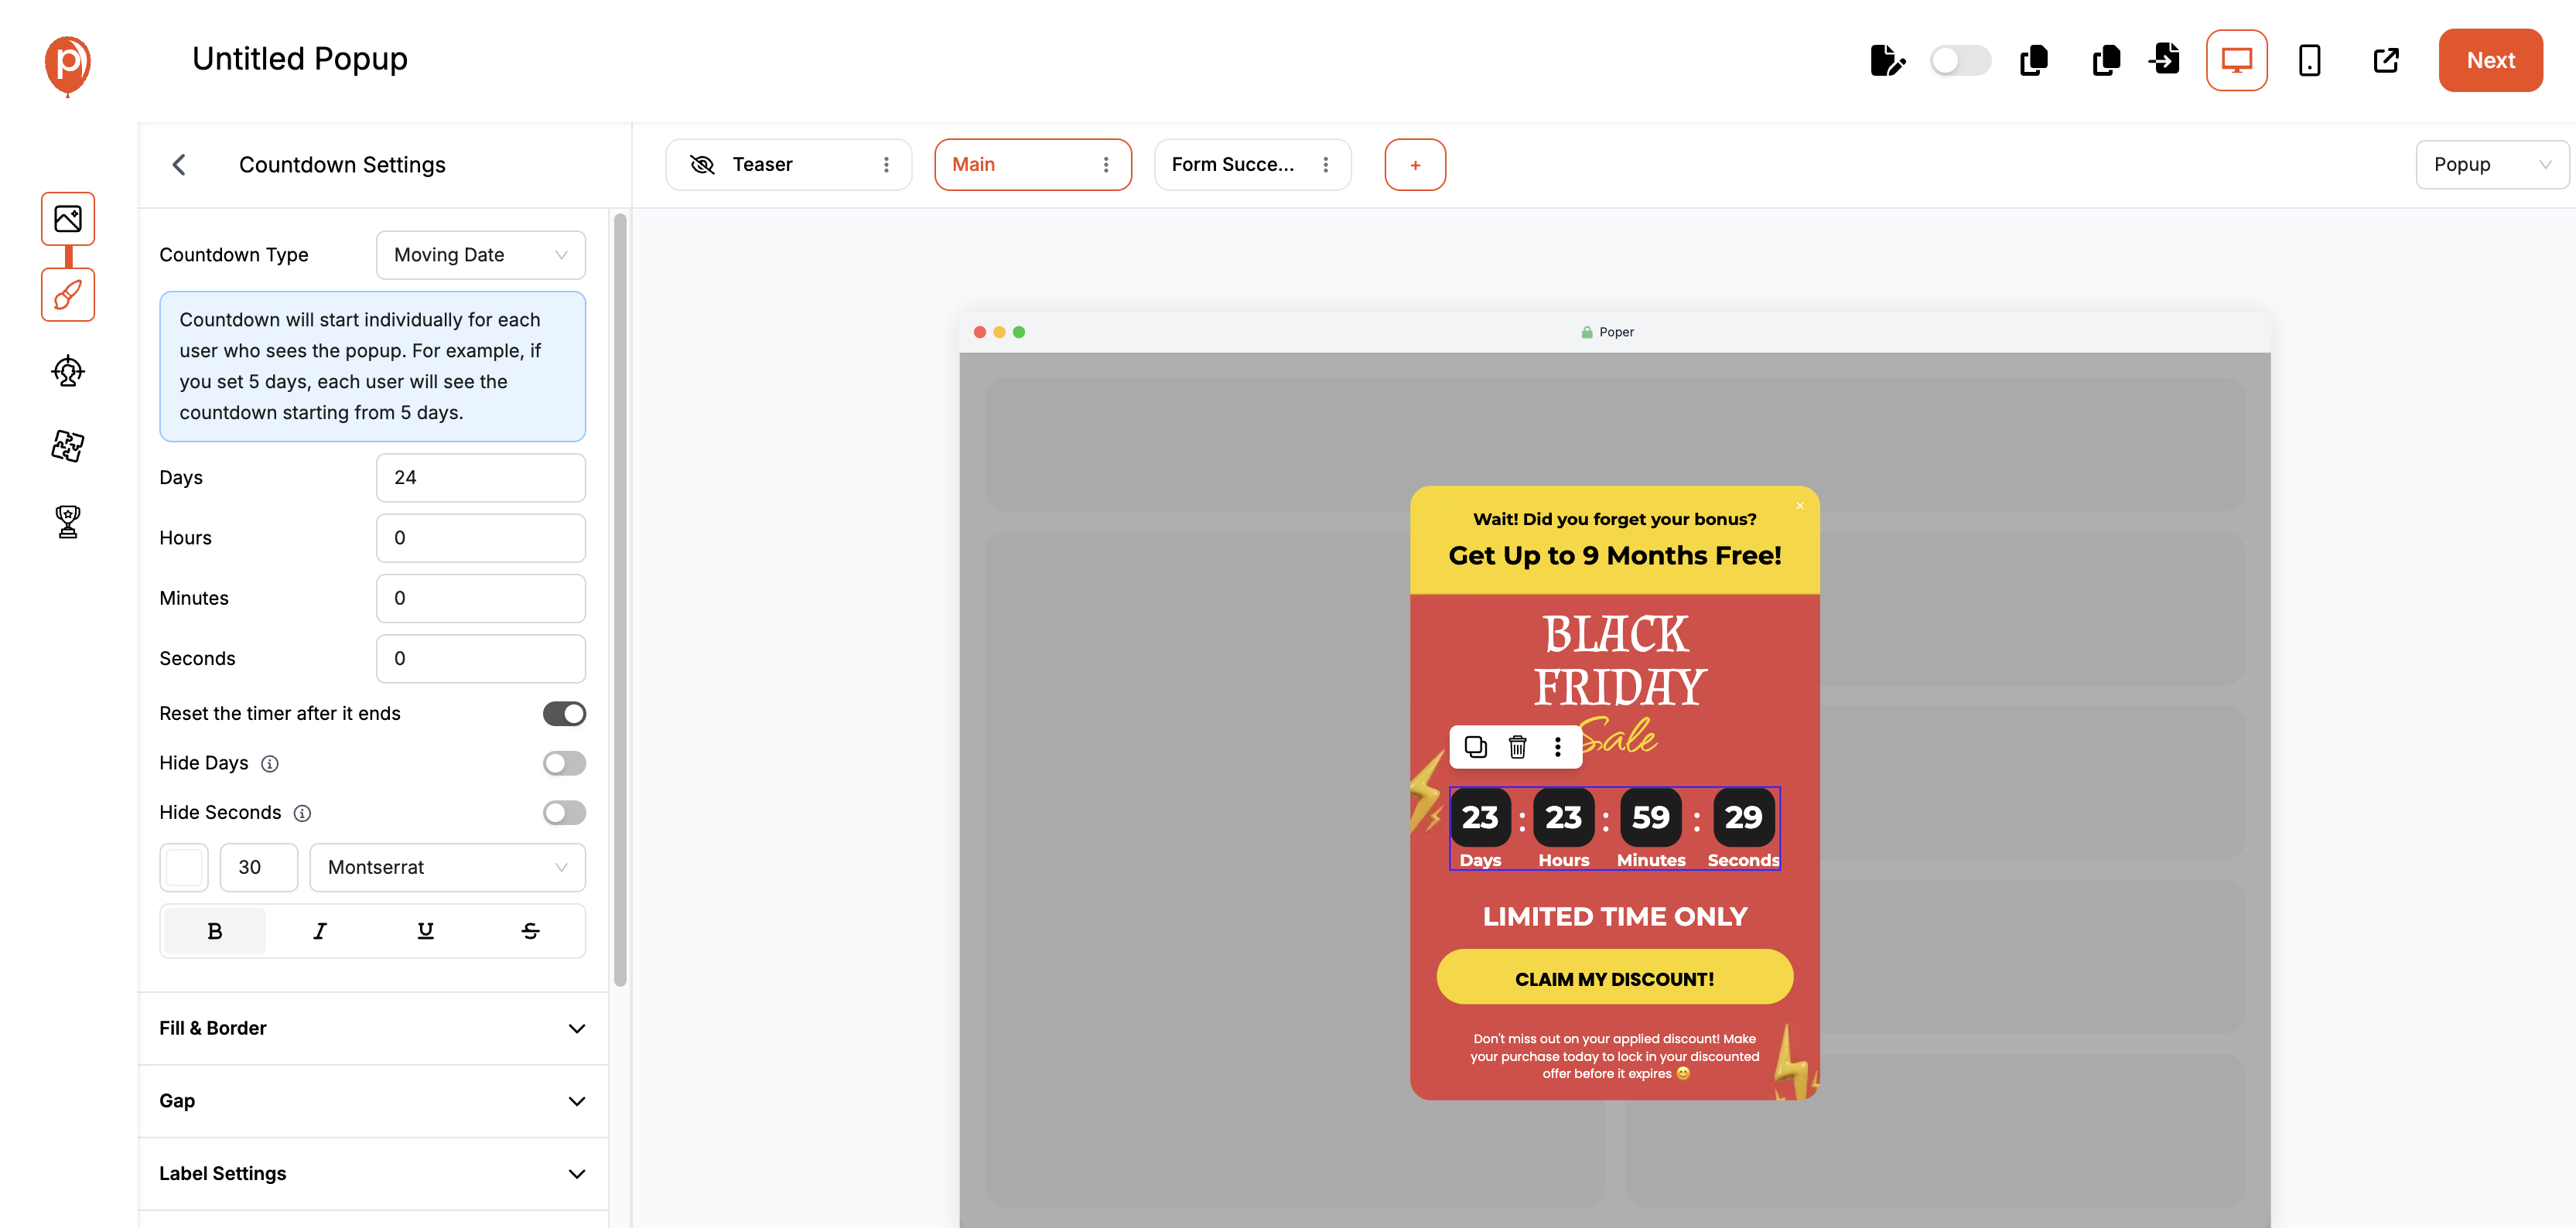Open the targeting crosshair sidebar icon
Image resolution: width=2576 pixels, height=1228 pixels.
pyautogui.click(x=68, y=371)
